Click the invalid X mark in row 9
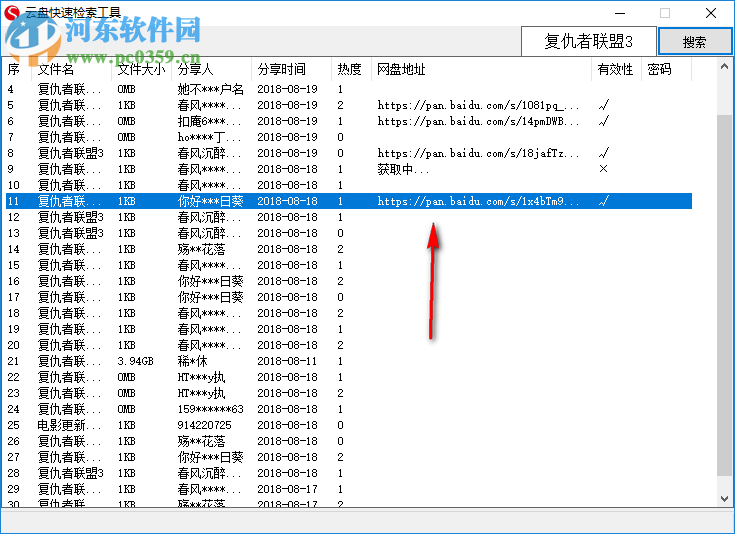 pyautogui.click(x=603, y=169)
